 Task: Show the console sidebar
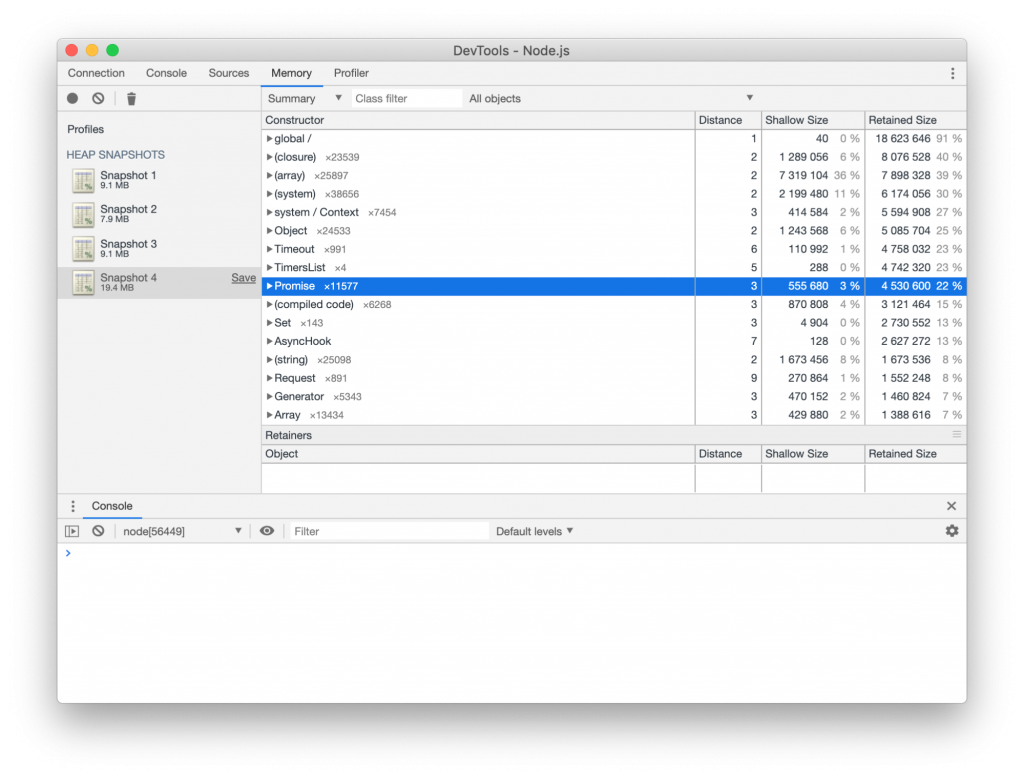pyautogui.click(x=72, y=532)
